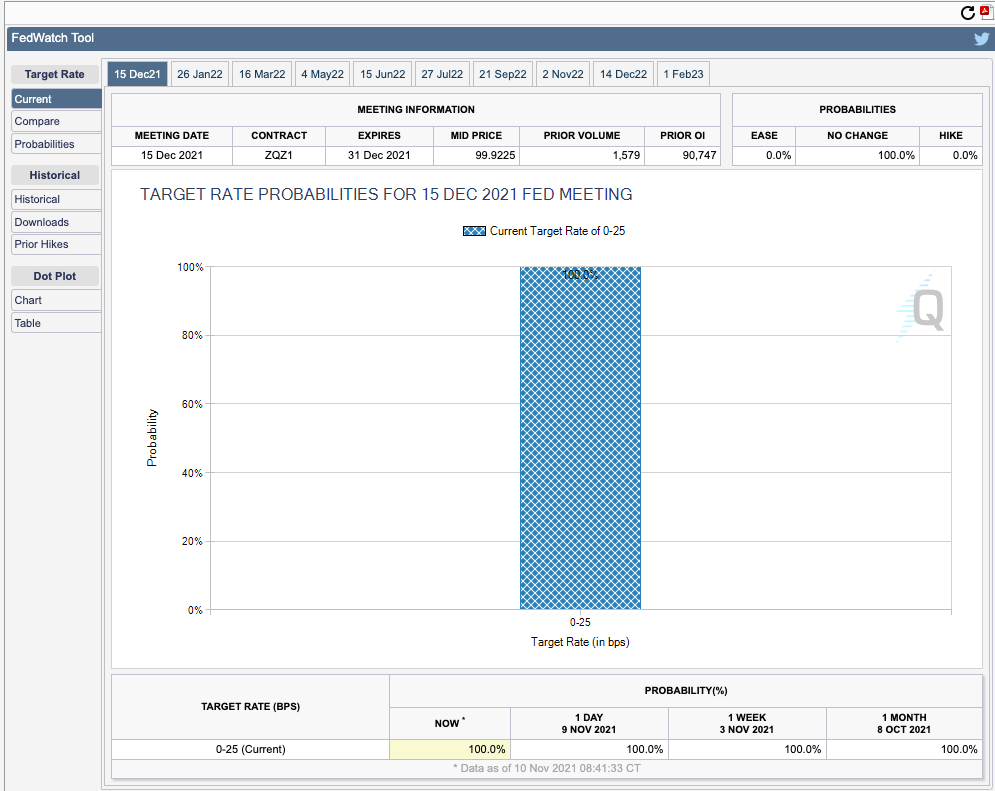The width and height of the screenshot is (995, 791).
Task: Click the 1 DAY 9 NOV 2021 column header
Action: (x=589, y=723)
